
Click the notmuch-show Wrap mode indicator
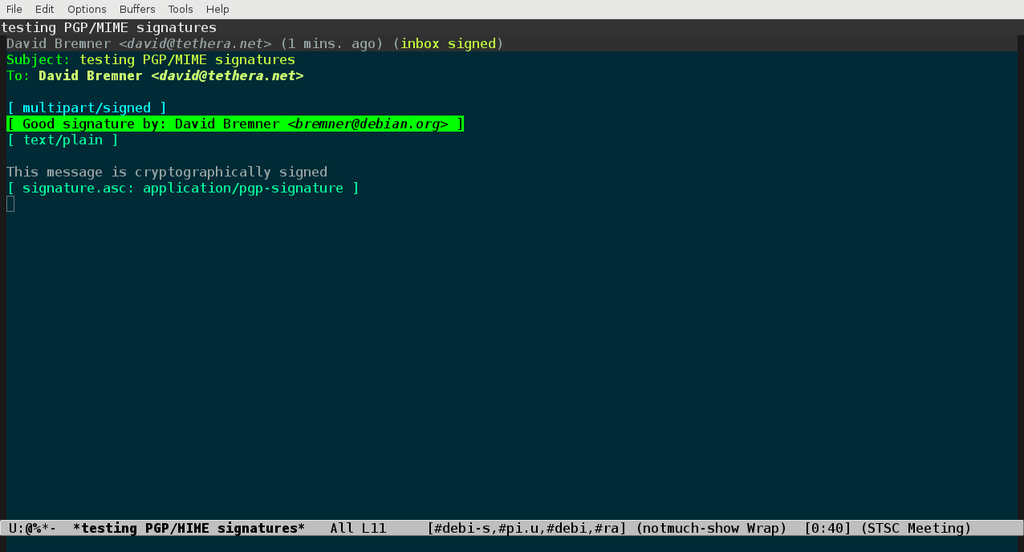711,528
